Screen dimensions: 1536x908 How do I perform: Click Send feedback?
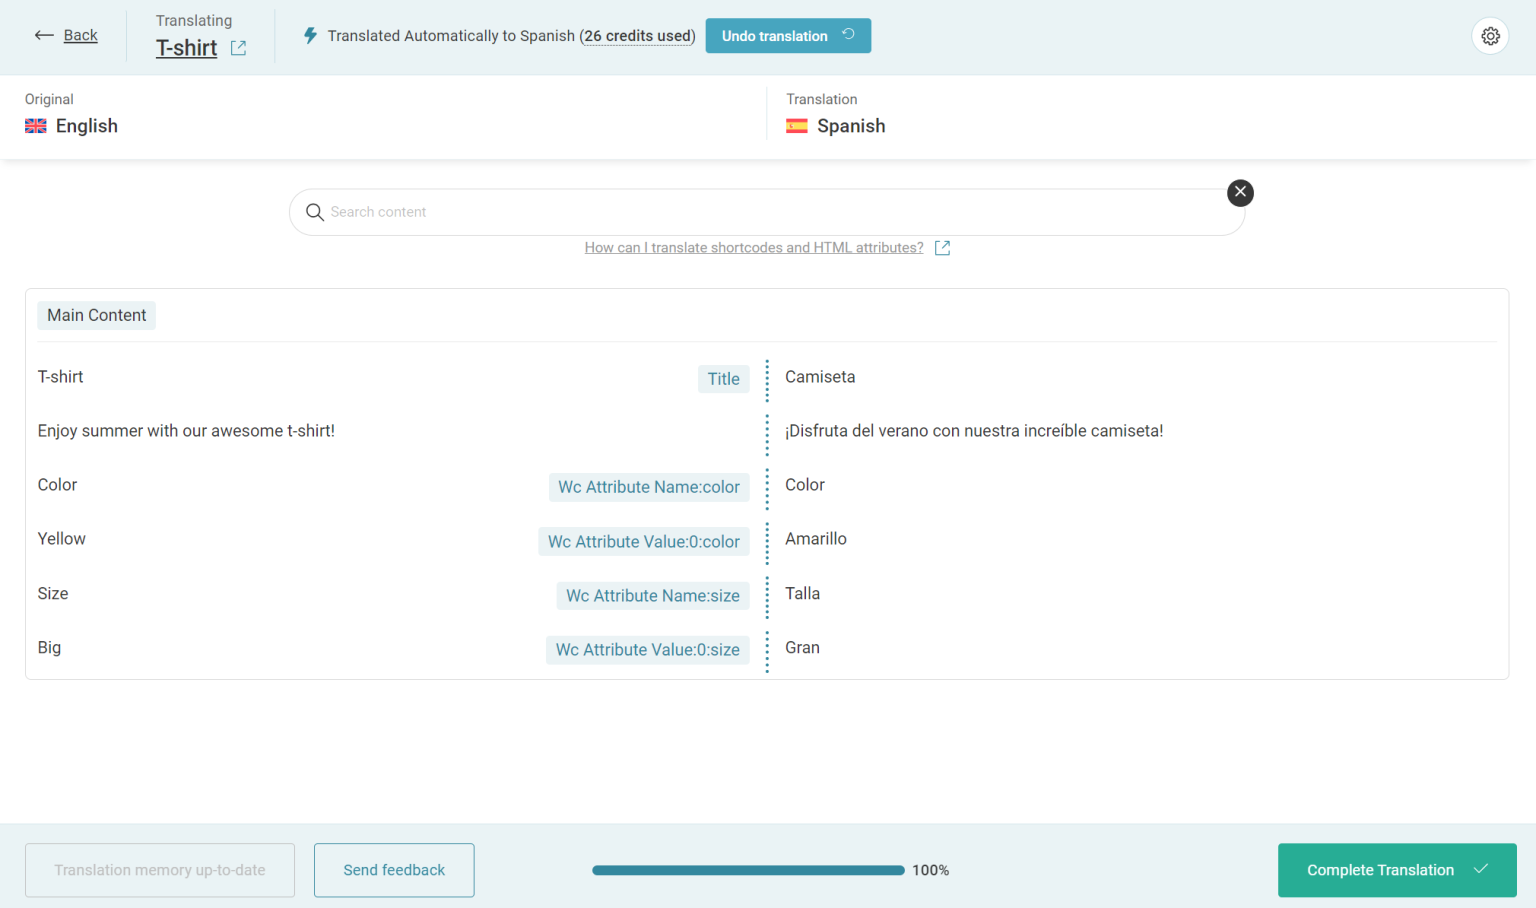tap(394, 870)
